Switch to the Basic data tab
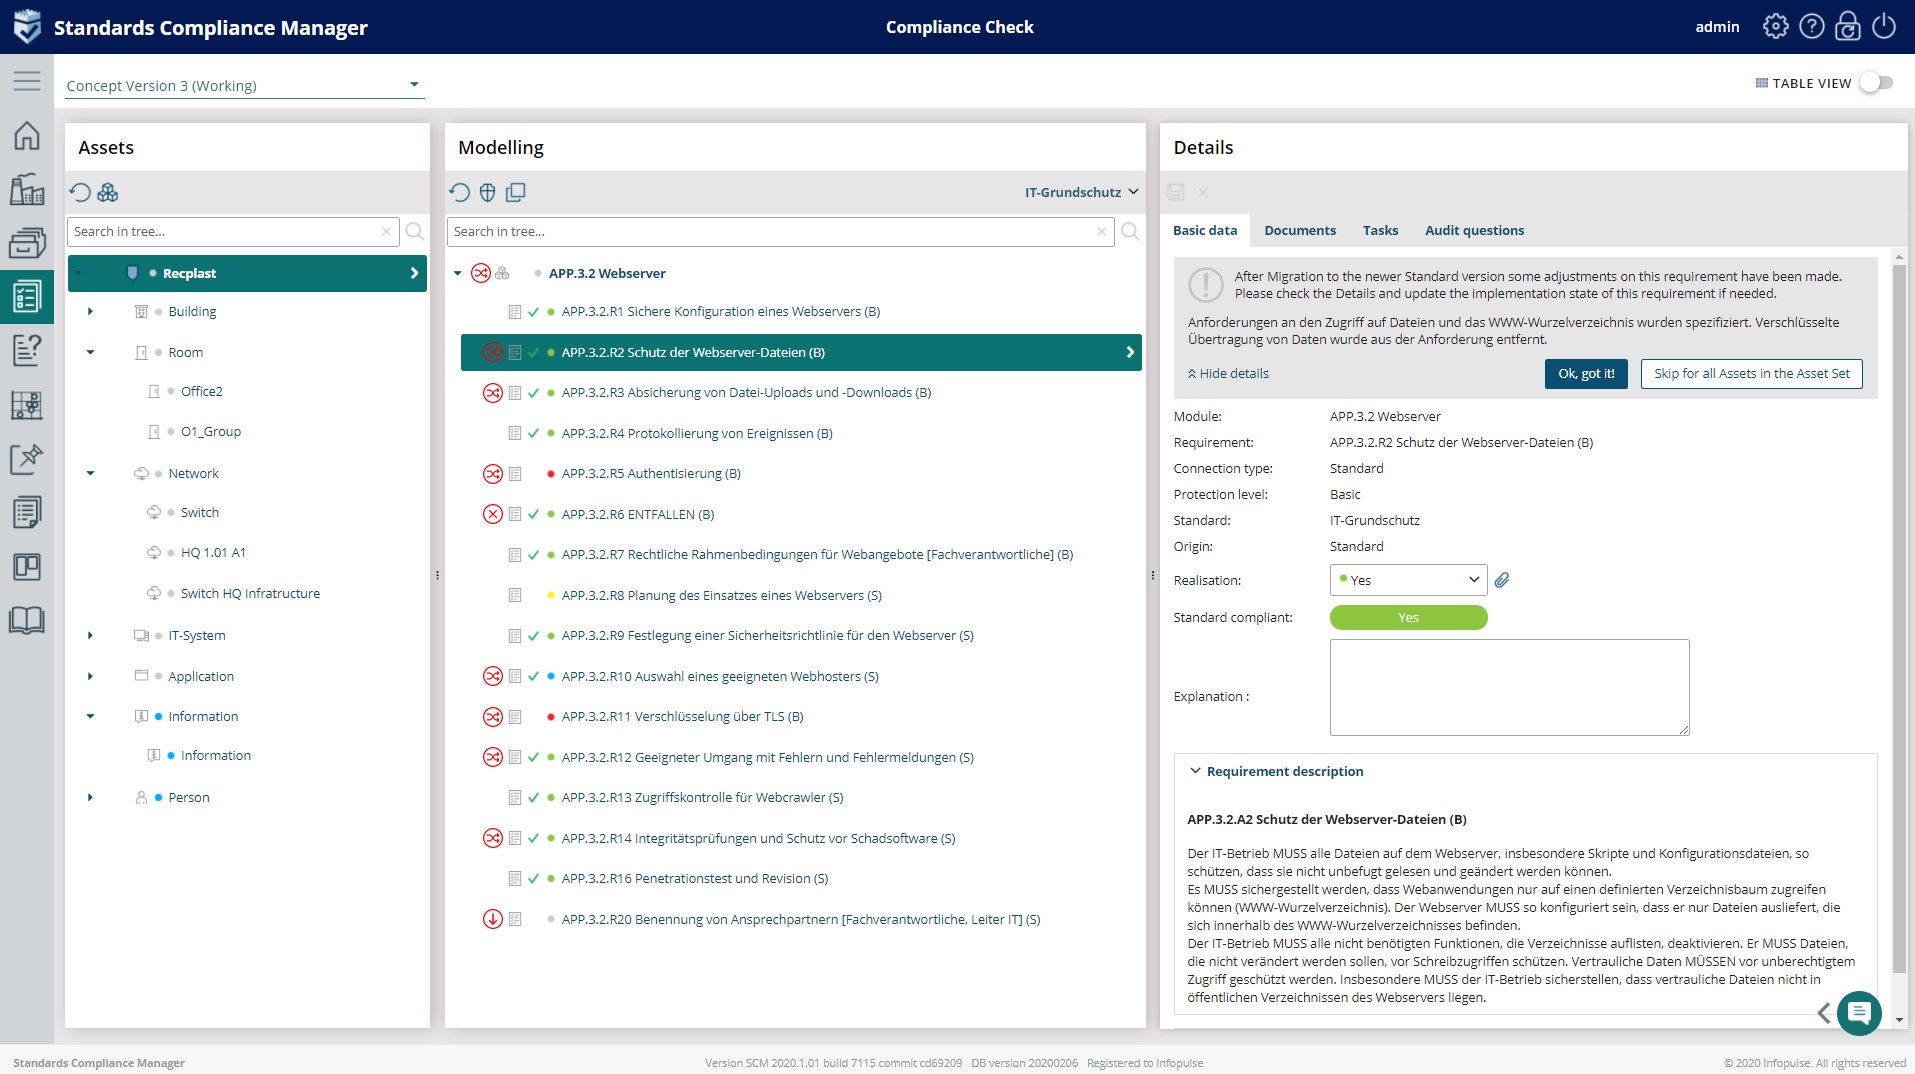The image size is (1915, 1074). [x=1204, y=230]
